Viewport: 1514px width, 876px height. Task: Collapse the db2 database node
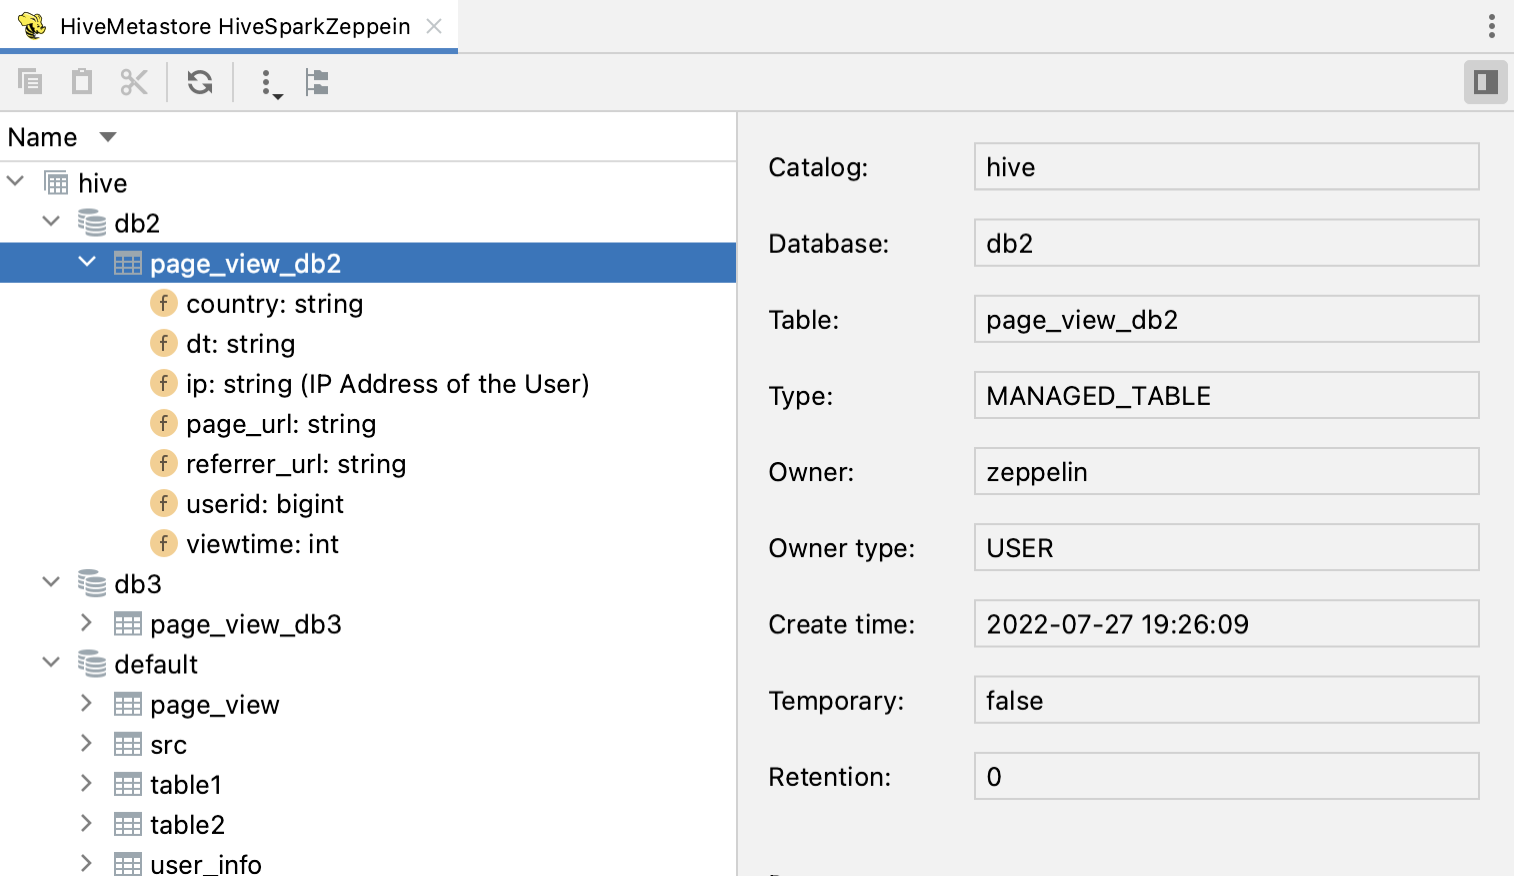click(x=52, y=222)
